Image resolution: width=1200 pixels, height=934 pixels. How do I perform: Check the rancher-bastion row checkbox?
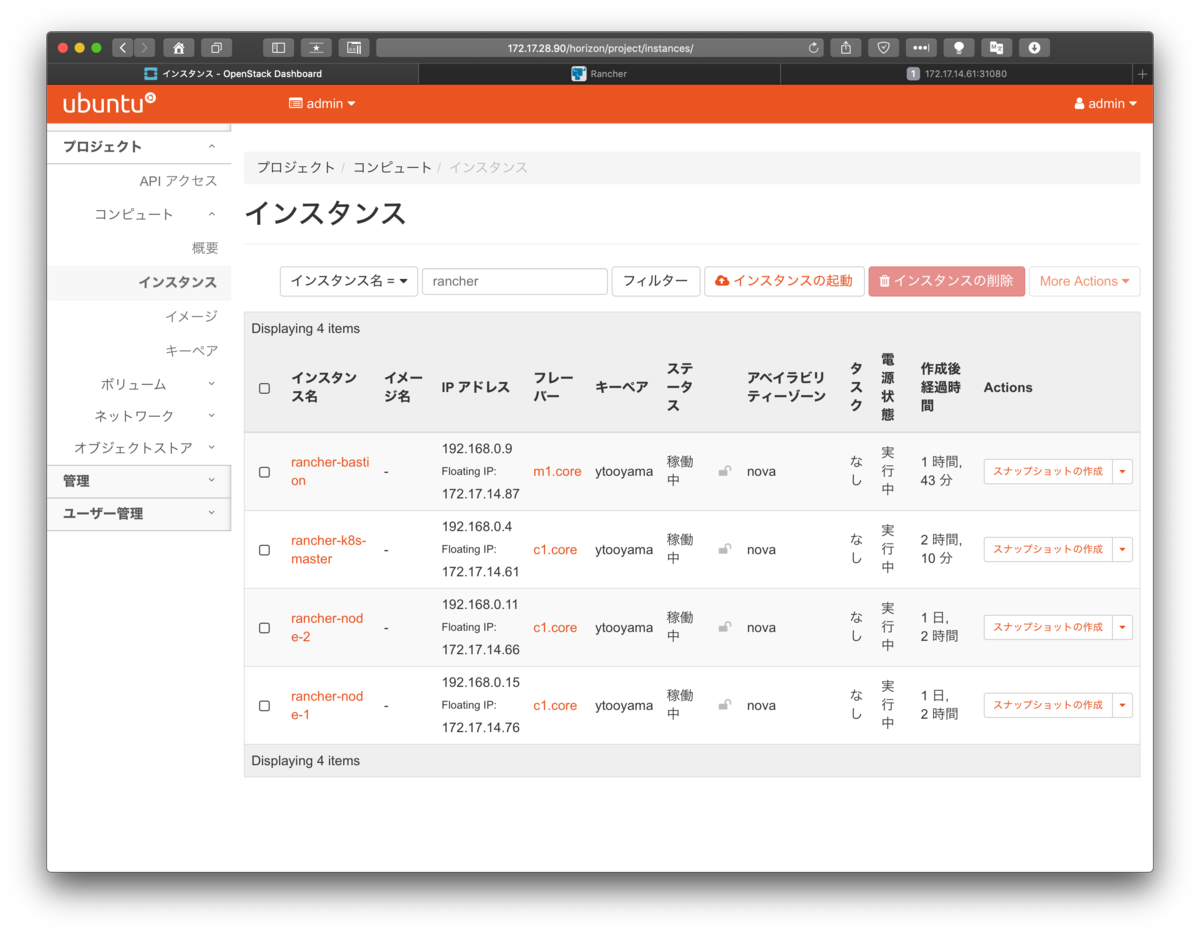pos(264,472)
